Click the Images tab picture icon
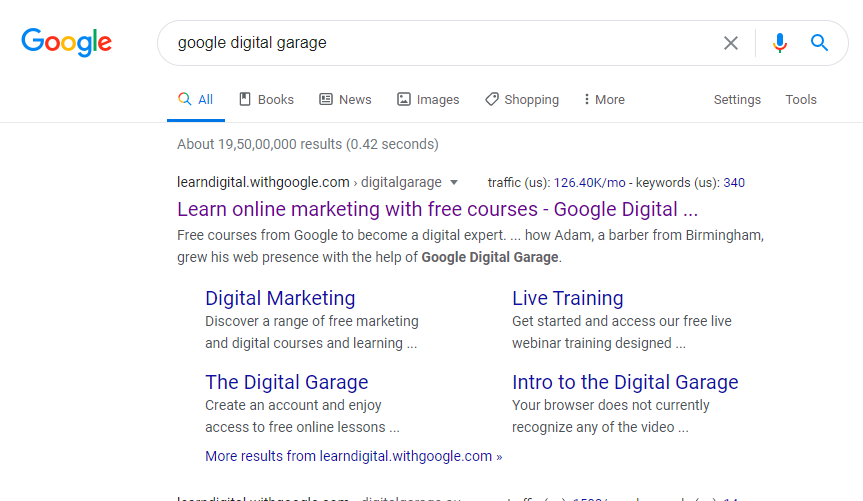The width and height of the screenshot is (863, 501). [403, 99]
